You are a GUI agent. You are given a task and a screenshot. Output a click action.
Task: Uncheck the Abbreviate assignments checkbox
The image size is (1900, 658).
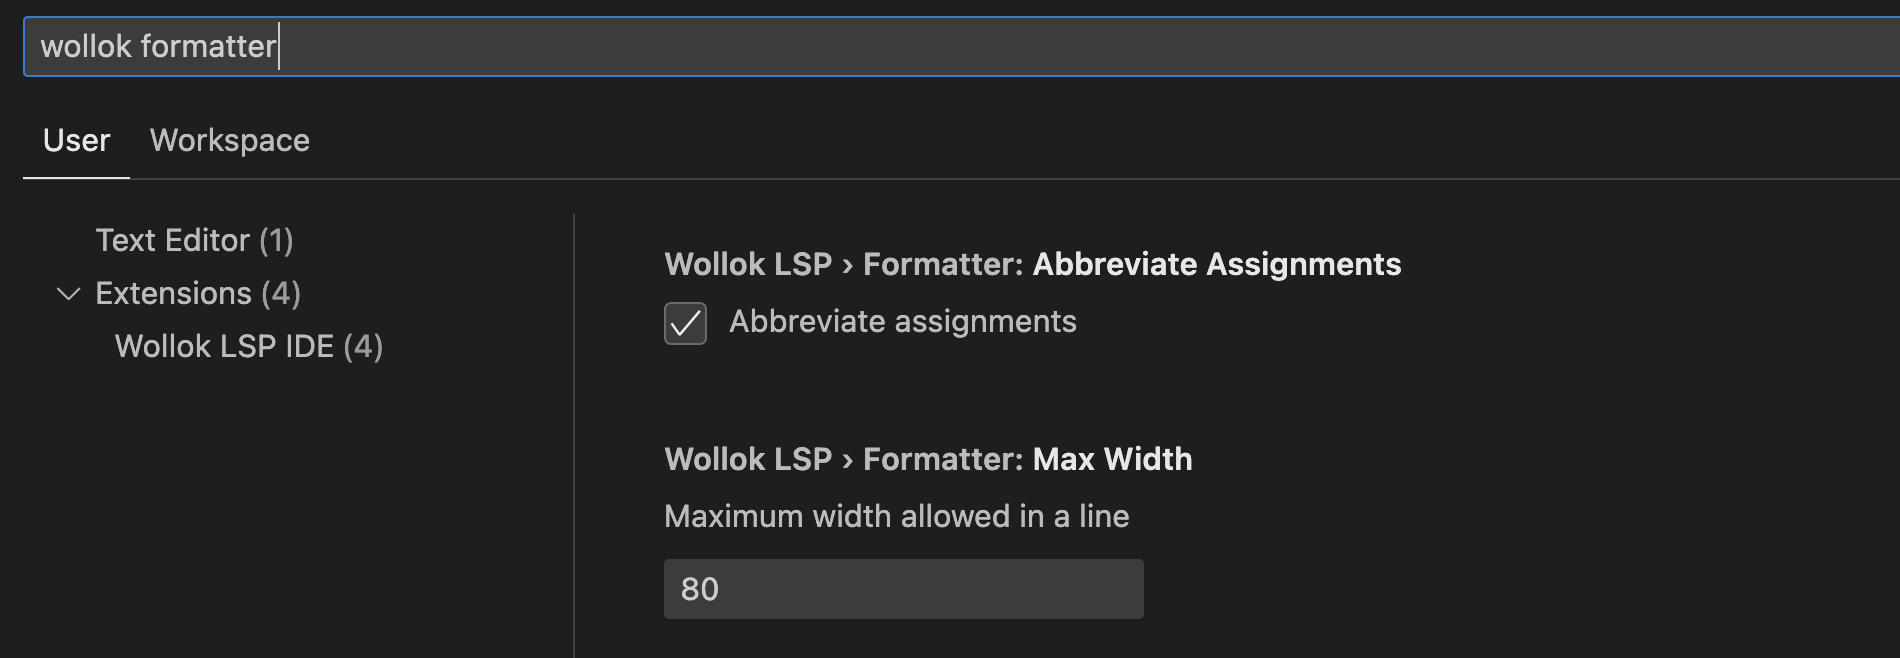pyautogui.click(x=685, y=323)
